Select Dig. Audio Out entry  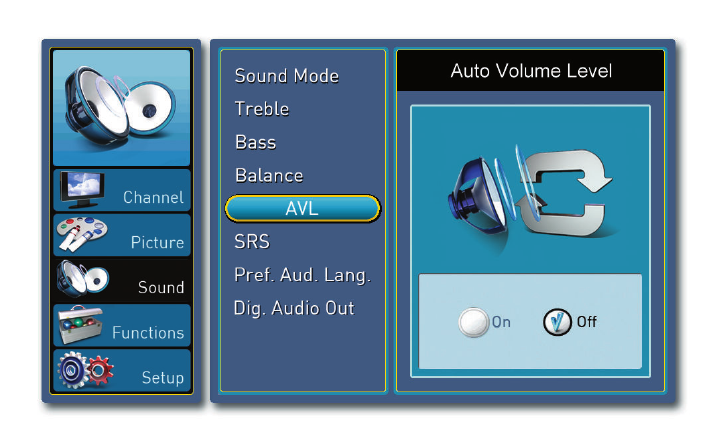click(294, 308)
